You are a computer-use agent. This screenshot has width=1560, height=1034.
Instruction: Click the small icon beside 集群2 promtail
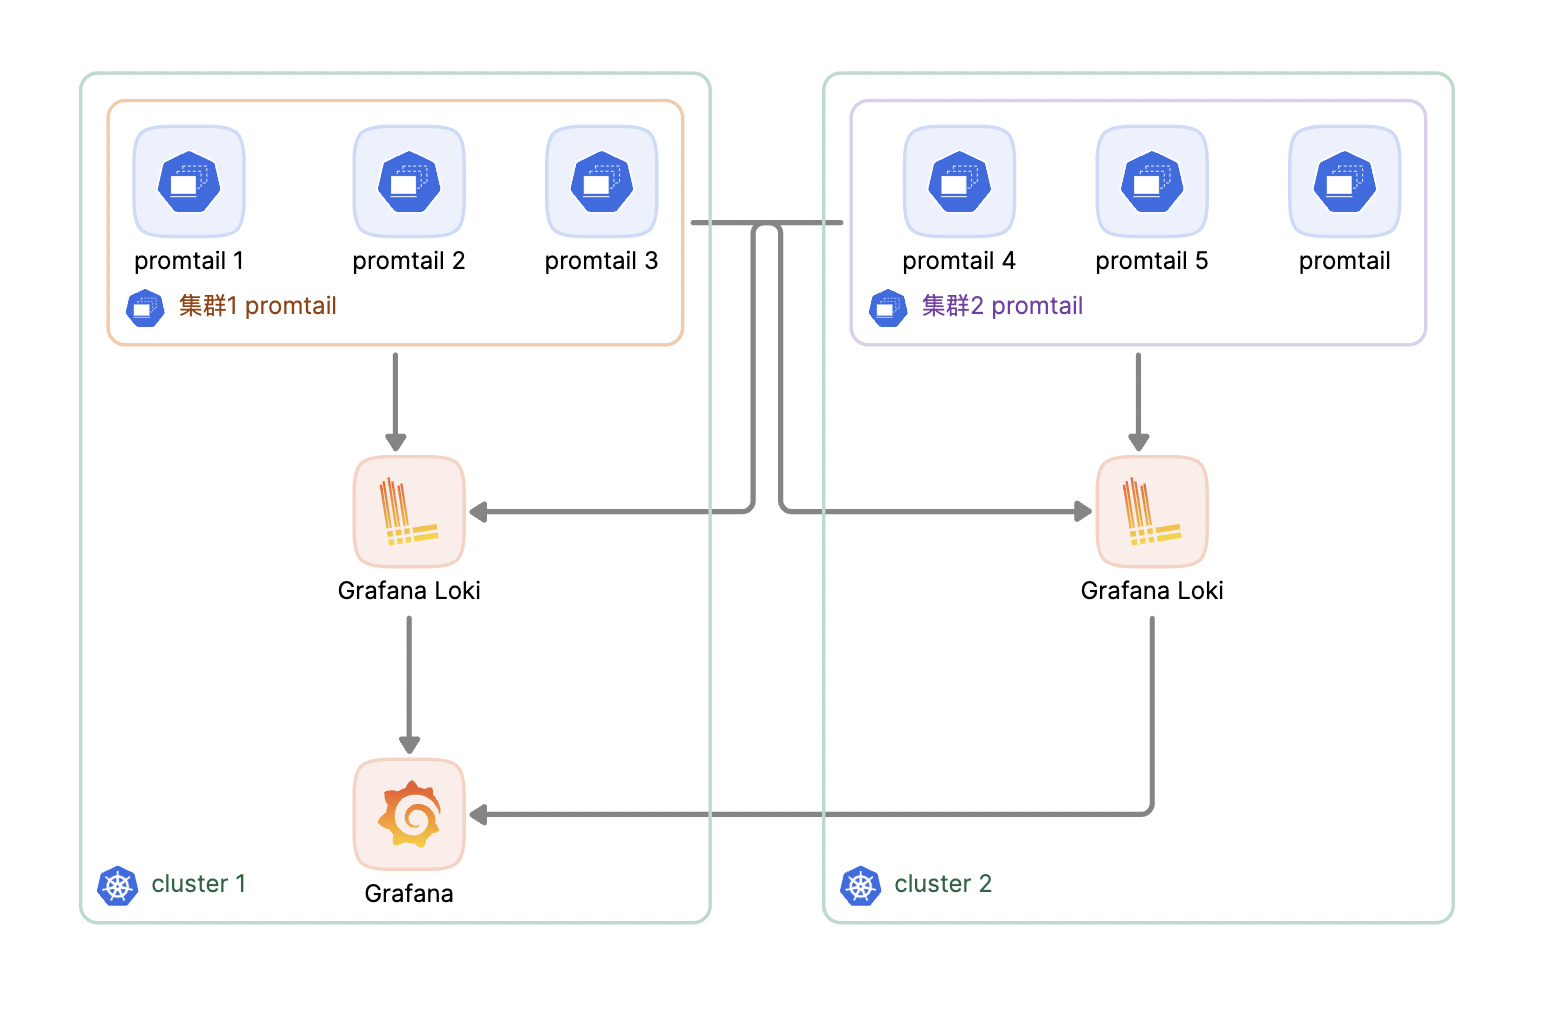click(x=888, y=308)
